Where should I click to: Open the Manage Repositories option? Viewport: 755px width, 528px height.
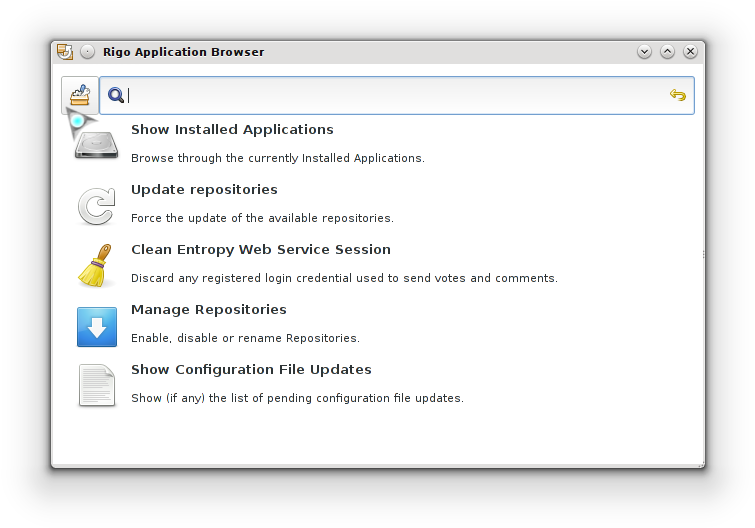208,310
